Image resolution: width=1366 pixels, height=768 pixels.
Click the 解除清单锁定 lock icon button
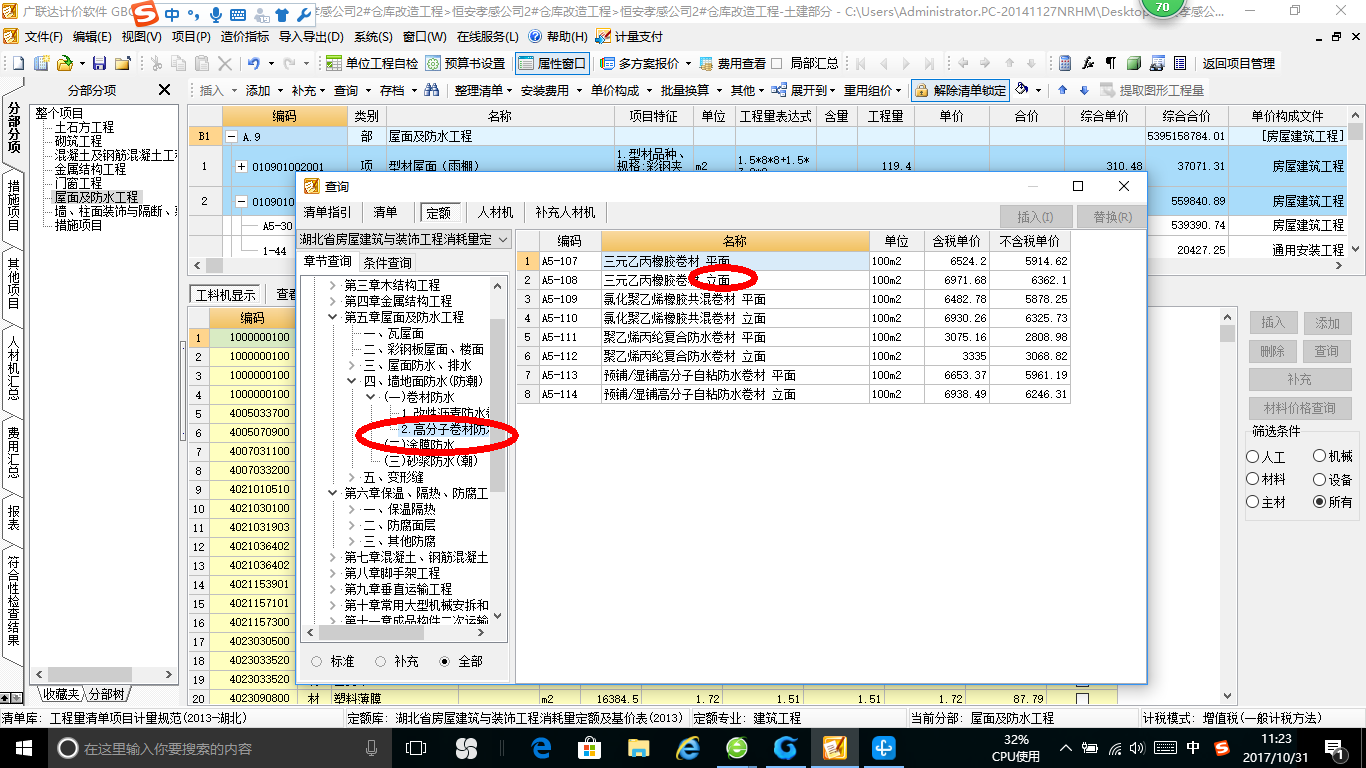pos(960,90)
